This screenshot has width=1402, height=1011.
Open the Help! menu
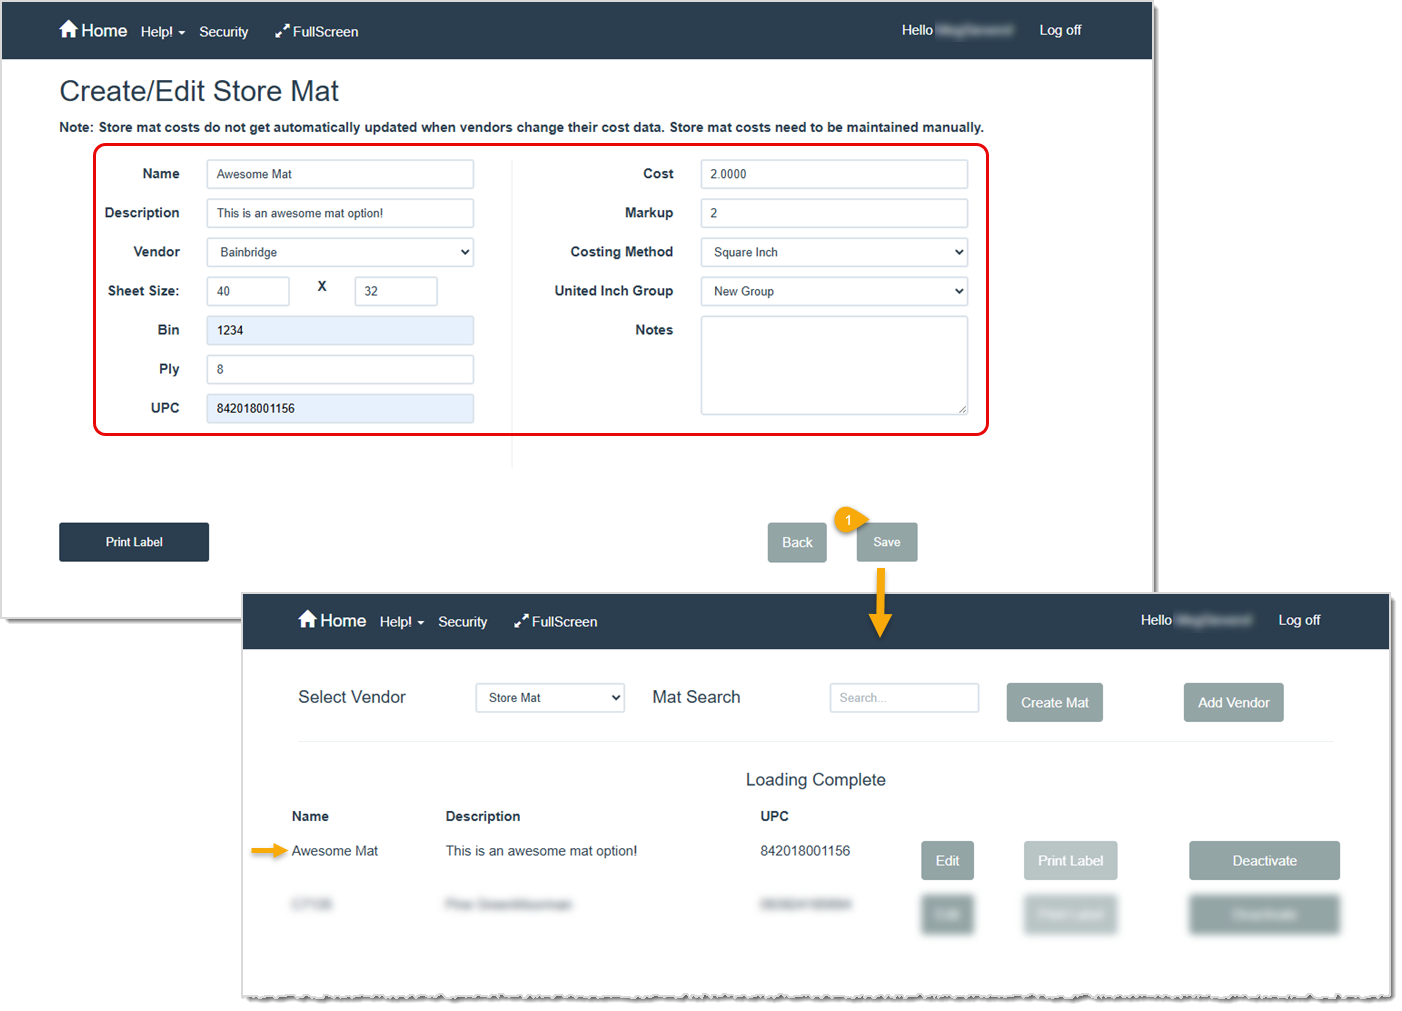click(x=161, y=31)
